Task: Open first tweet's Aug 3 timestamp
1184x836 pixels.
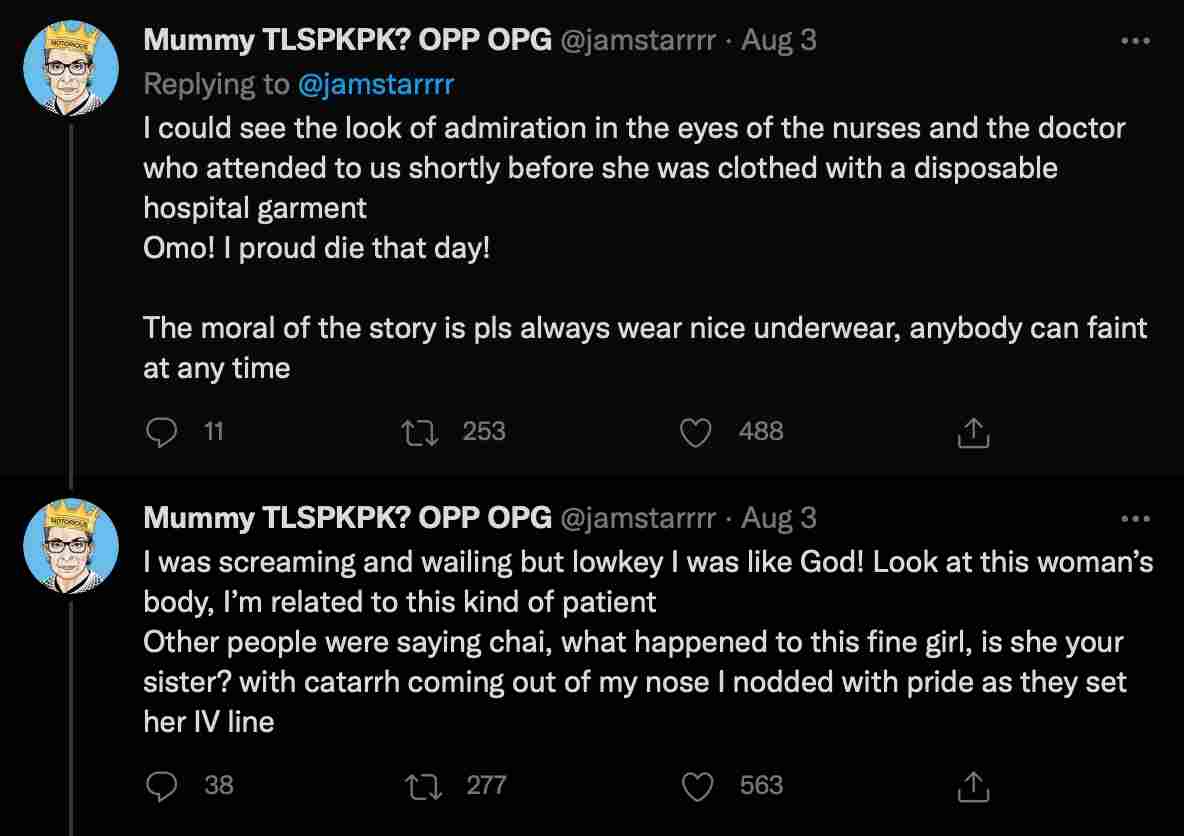Action: tap(779, 40)
